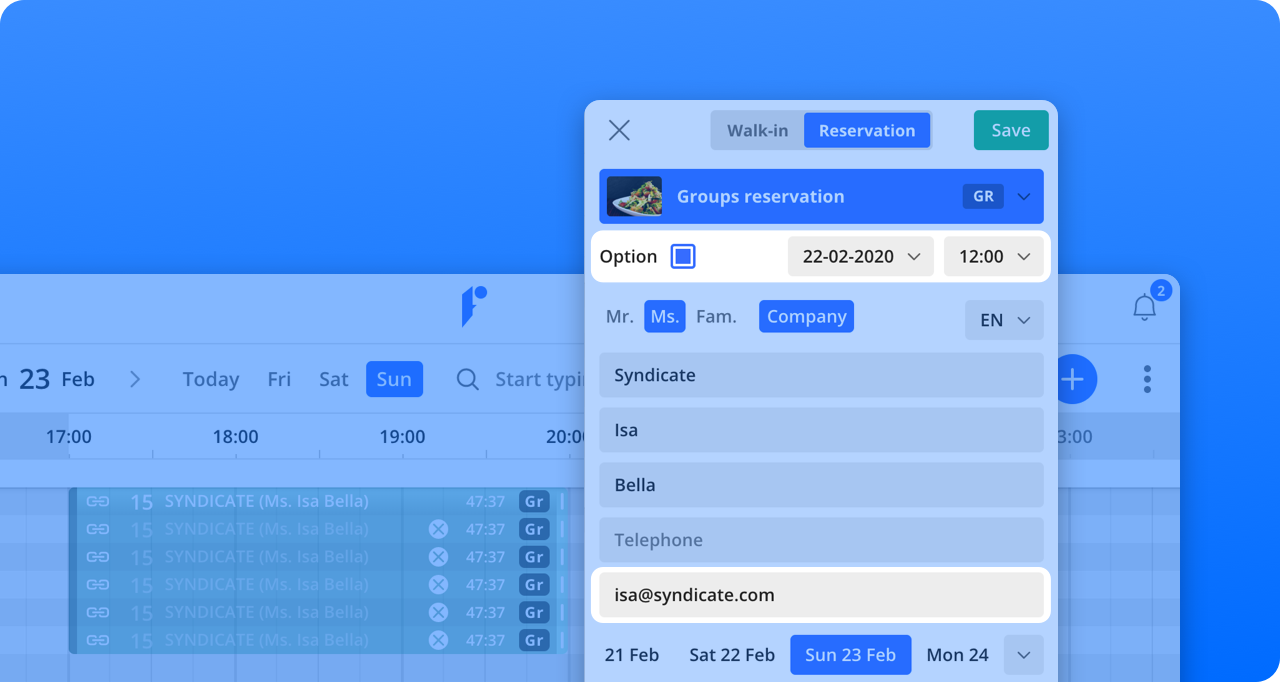Select the Sat 22 Feb date tab
1280x682 pixels.
(x=731, y=655)
